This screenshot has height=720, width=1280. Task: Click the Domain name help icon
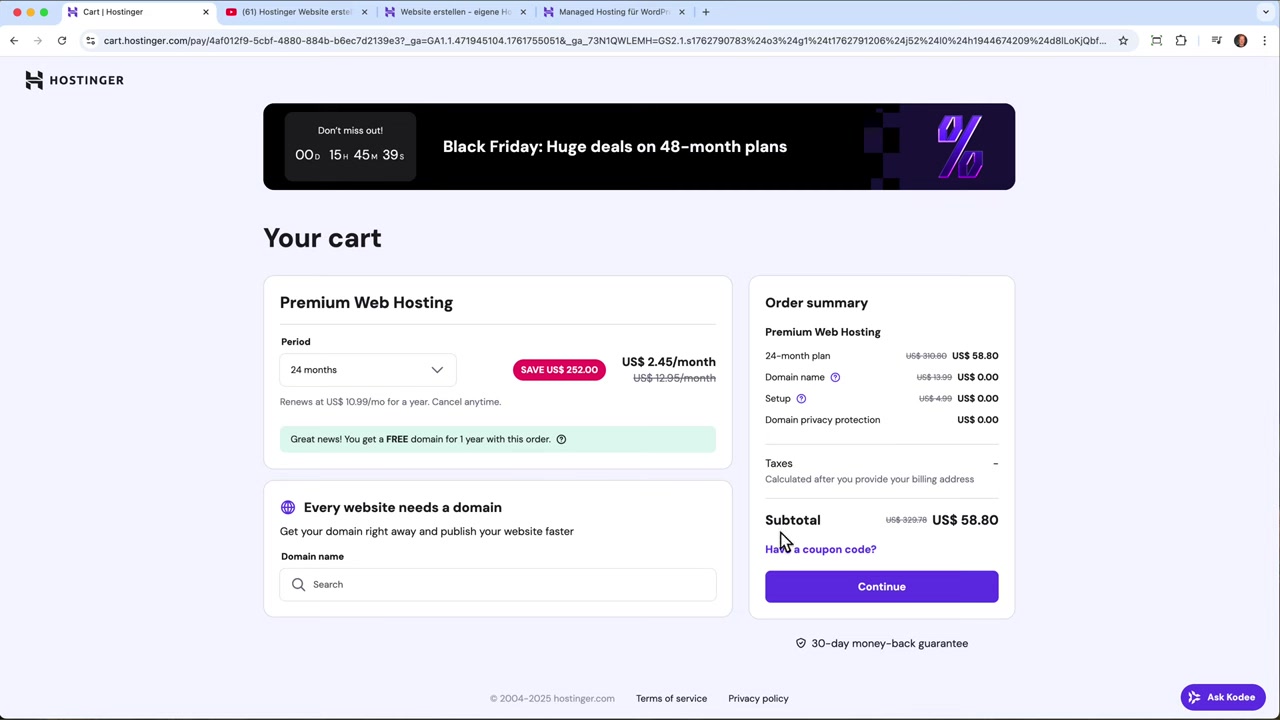(835, 377)
